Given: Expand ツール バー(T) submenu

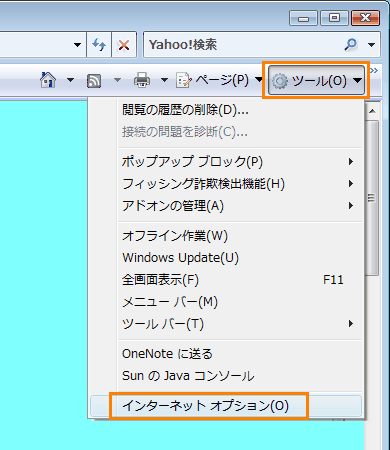Looking at the screenshot, I should point(226,324).
